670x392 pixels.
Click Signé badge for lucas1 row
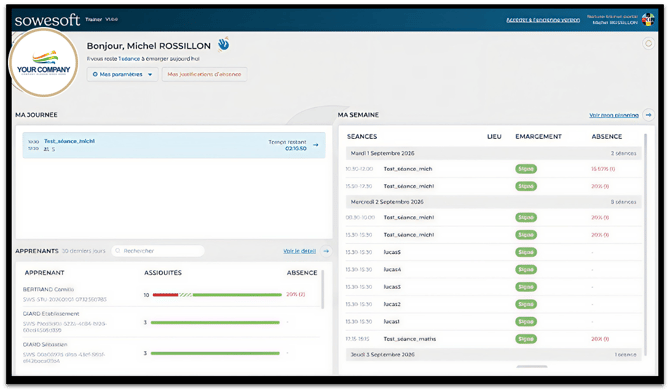(526, 321)
